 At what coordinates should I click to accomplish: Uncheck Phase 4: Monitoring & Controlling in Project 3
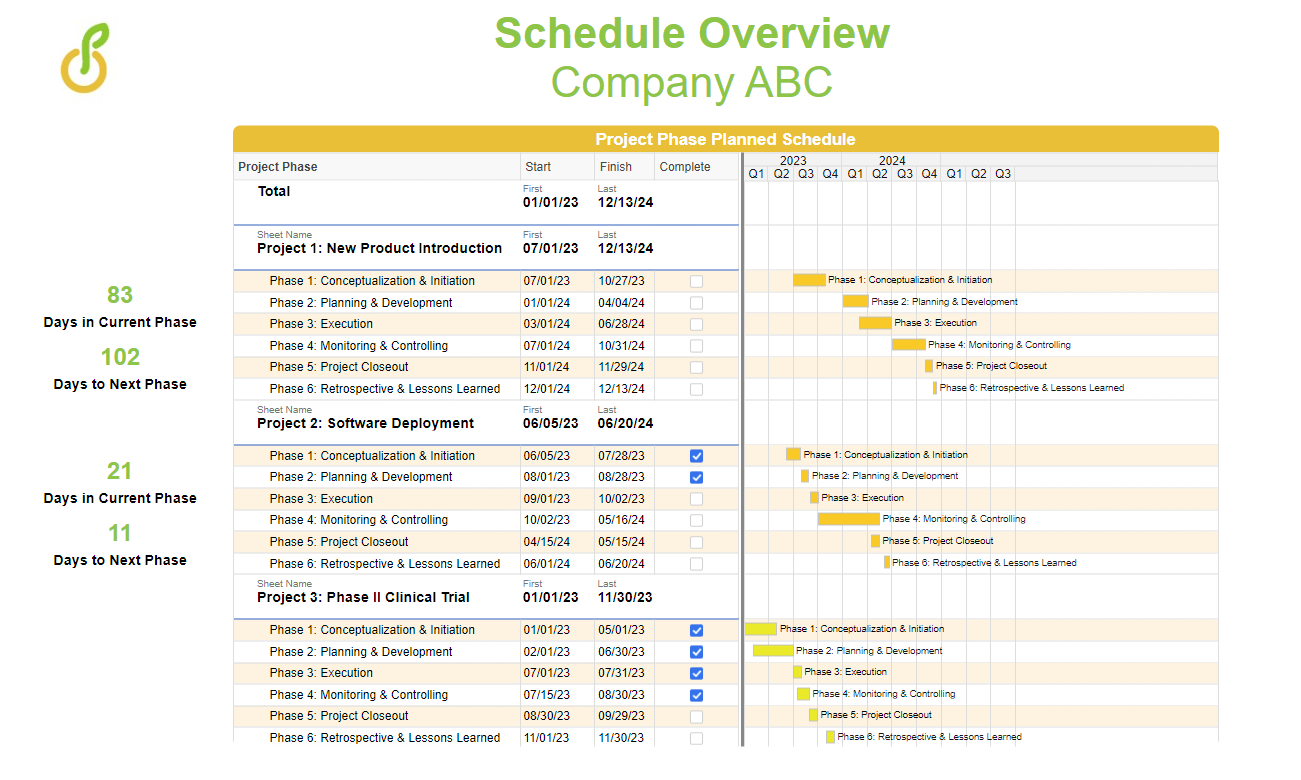coord(696,694)
